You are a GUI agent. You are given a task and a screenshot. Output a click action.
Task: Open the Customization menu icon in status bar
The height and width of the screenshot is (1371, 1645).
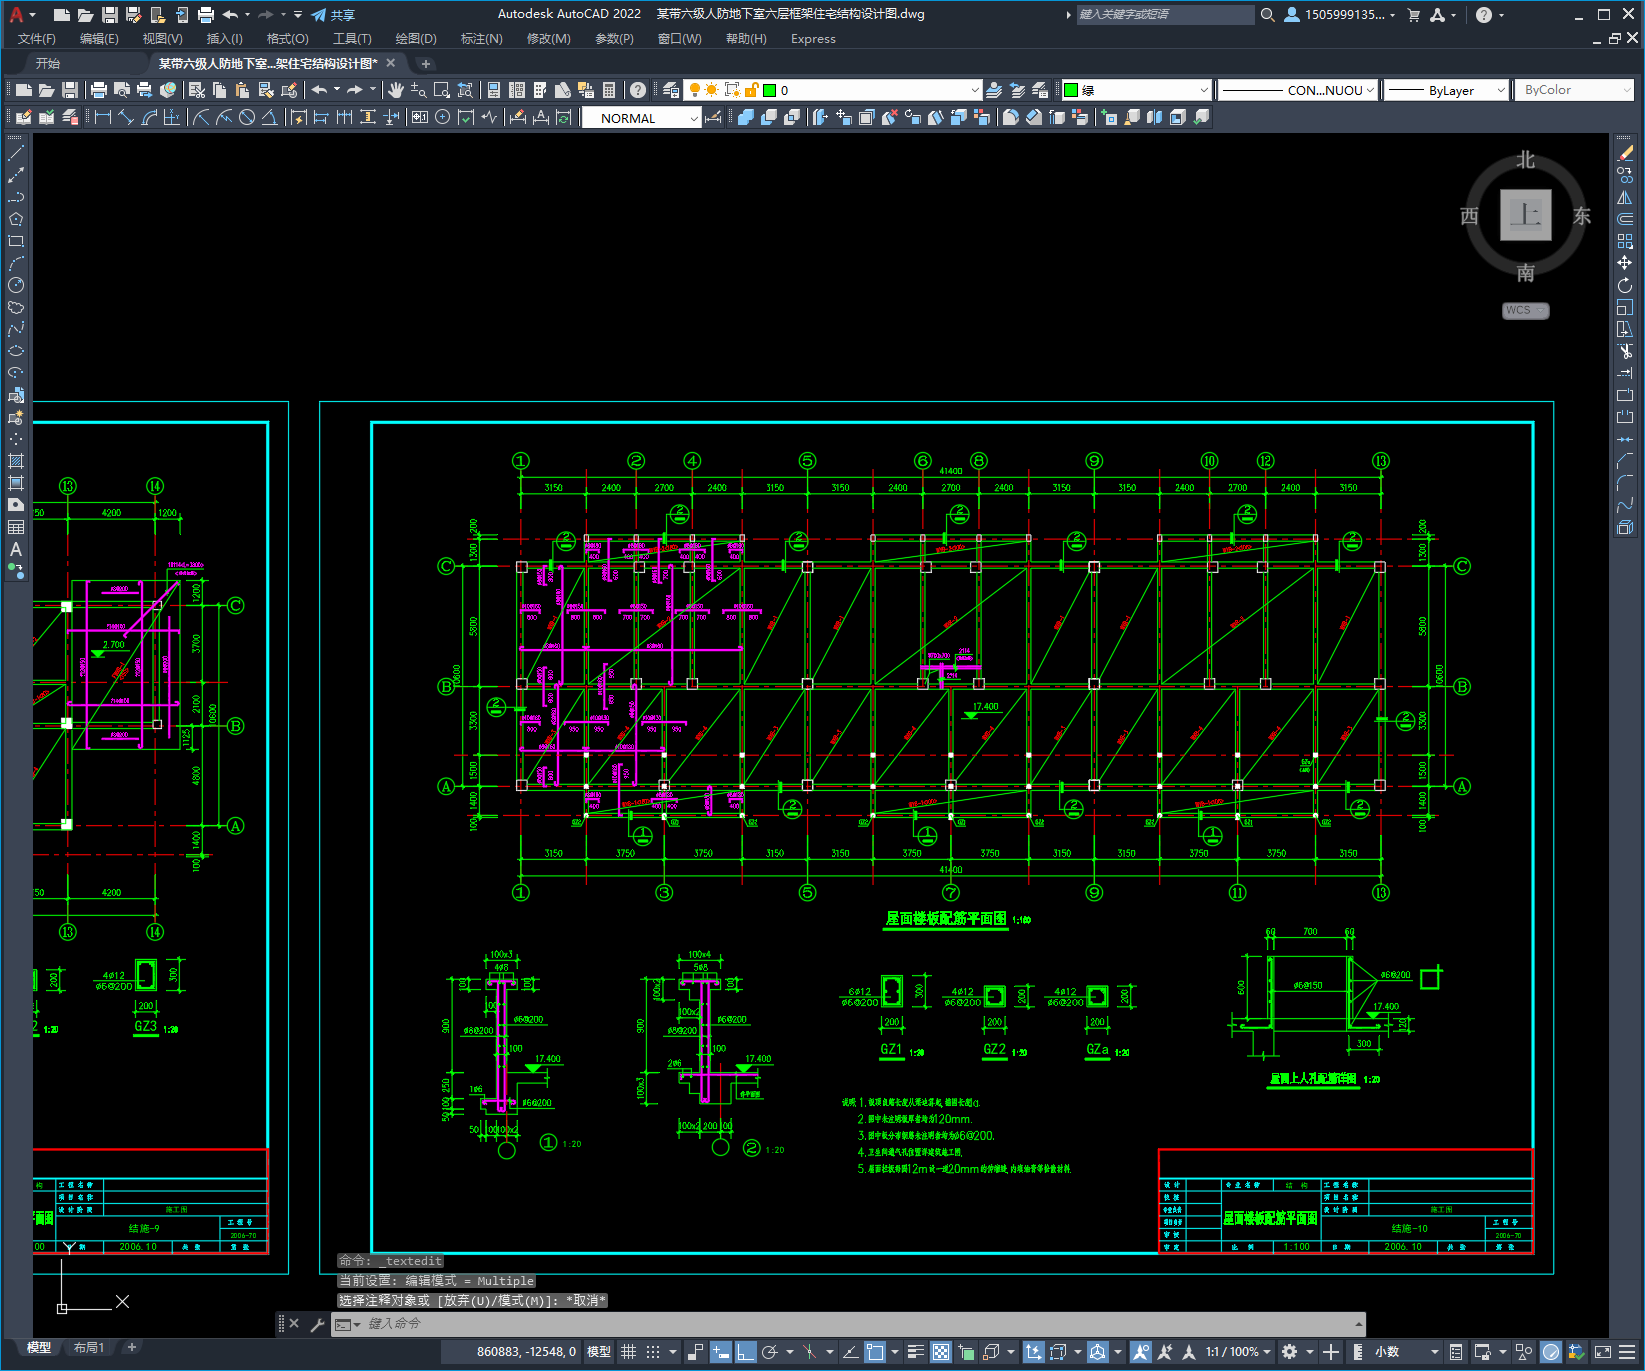(x=1629, y=1352)
